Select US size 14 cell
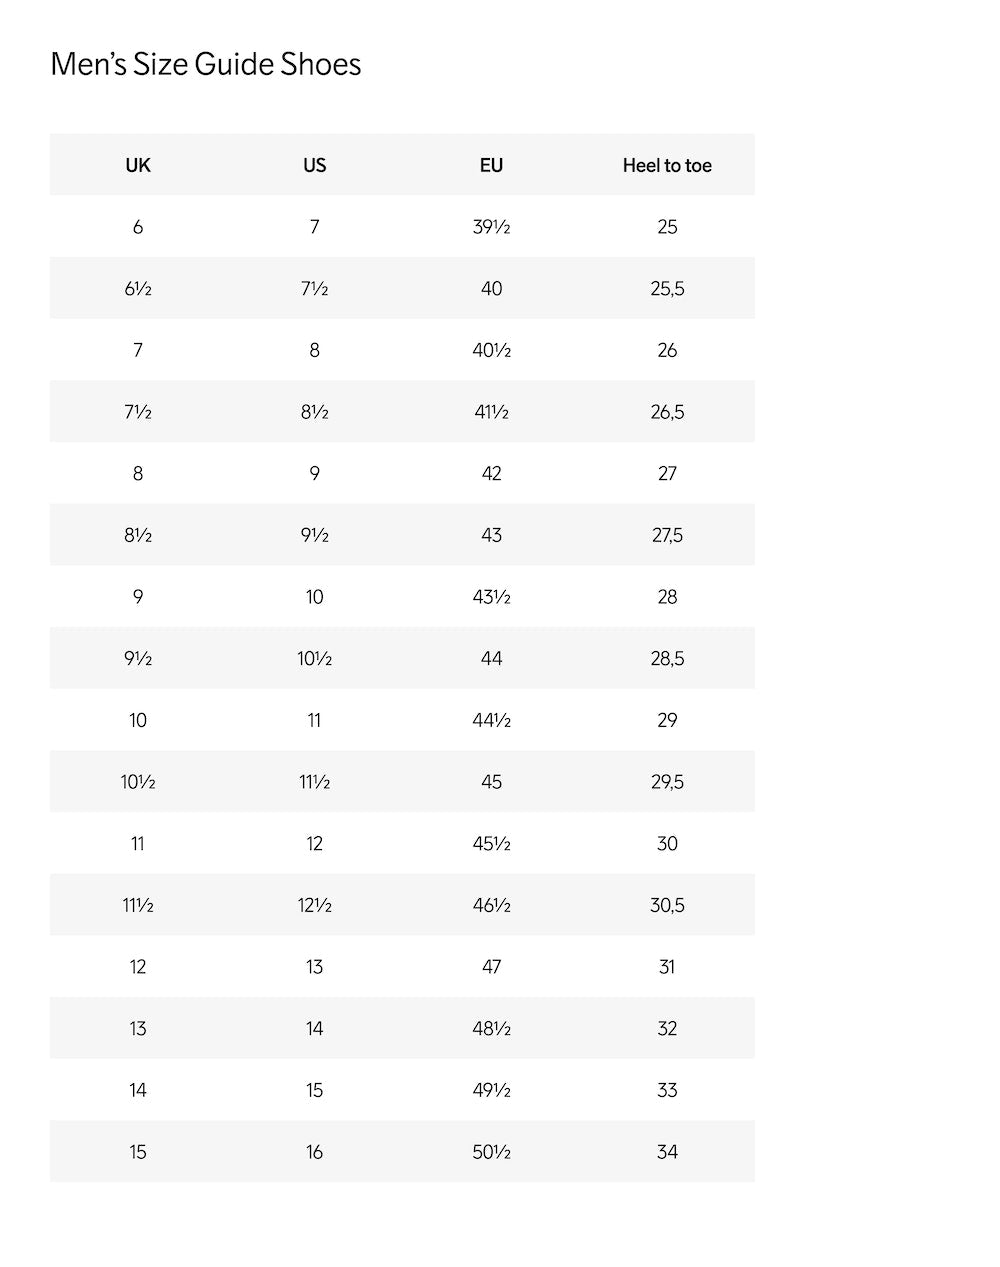 (314, 1029)
